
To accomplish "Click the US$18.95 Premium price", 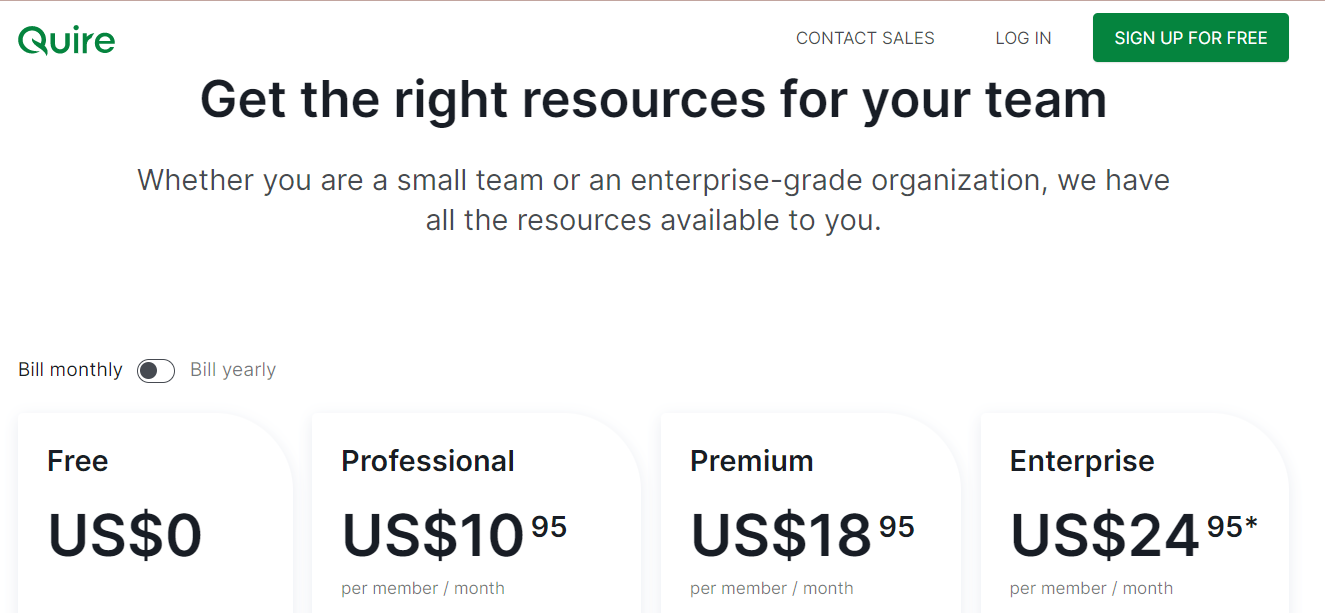I will coord(802,535).
